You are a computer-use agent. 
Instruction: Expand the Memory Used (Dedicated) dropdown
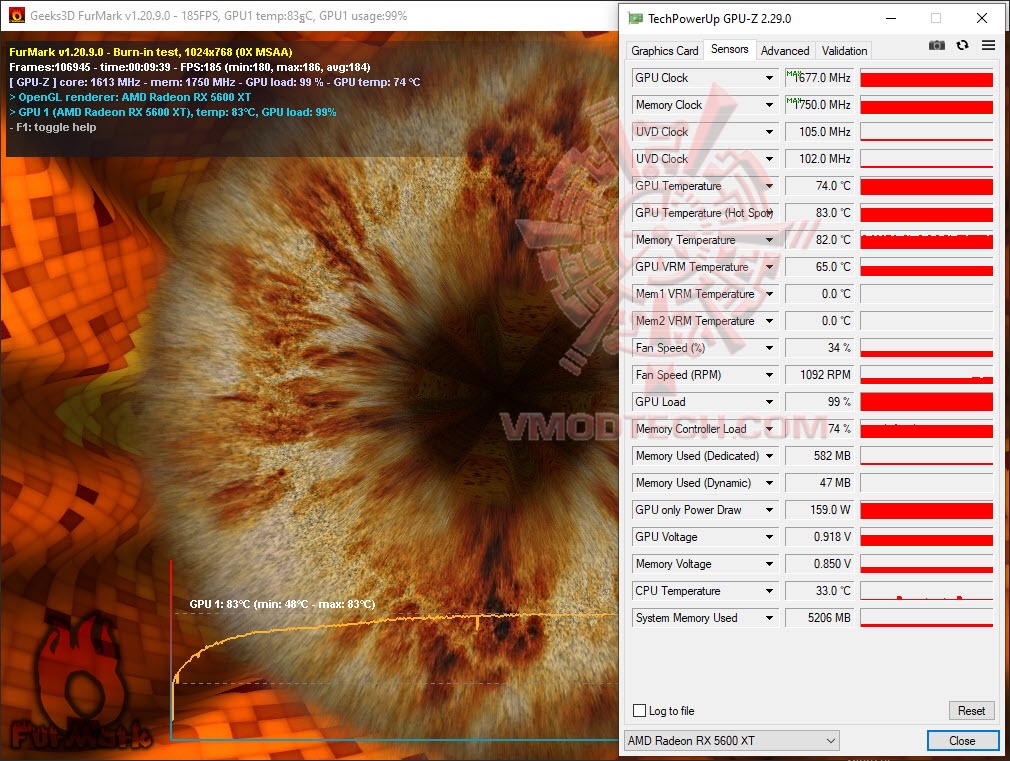pyautogui.click(x=769, y=456)
